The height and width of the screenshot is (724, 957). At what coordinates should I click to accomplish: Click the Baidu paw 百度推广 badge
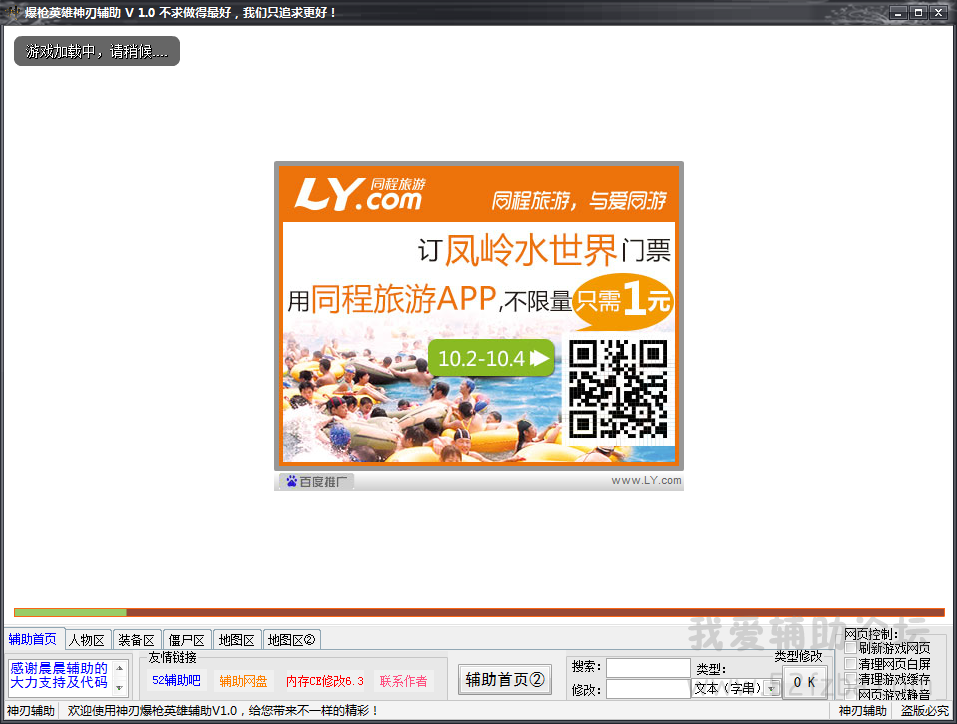(316, 481)
